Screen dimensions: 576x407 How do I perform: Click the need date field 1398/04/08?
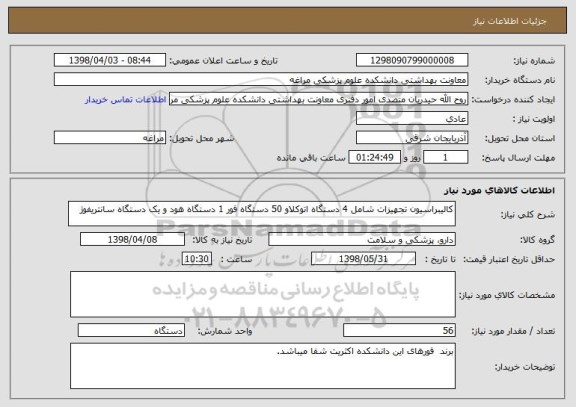pyautogui.click(x=132, y=239)
